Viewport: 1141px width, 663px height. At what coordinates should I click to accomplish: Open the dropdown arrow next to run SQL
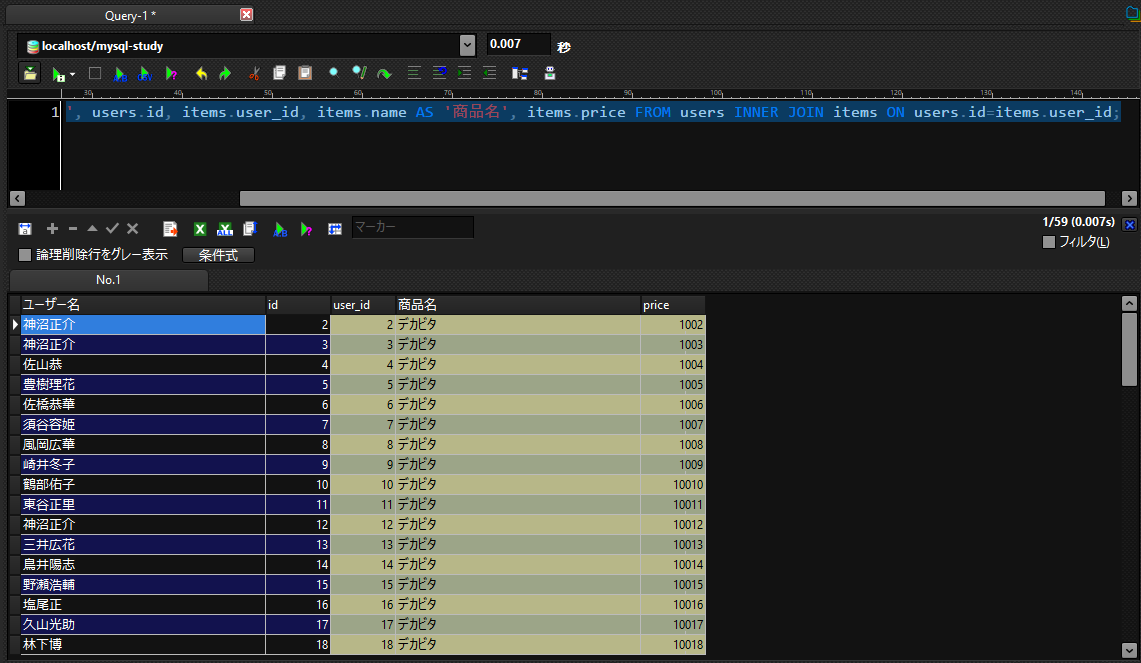[x=72, y=74]
